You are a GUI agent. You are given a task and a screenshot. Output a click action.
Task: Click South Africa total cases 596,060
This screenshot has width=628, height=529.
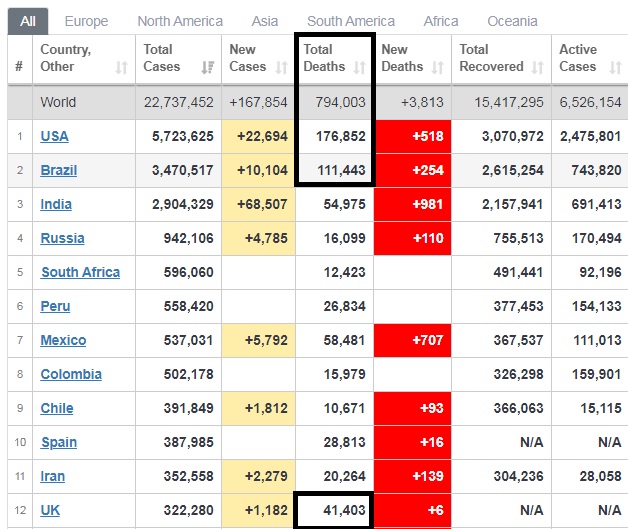pyautogui.click(x=188, y=273)
